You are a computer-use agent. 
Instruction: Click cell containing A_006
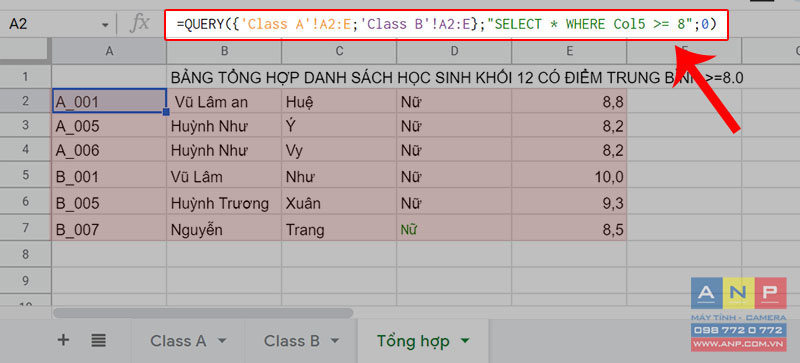point(109,150)
